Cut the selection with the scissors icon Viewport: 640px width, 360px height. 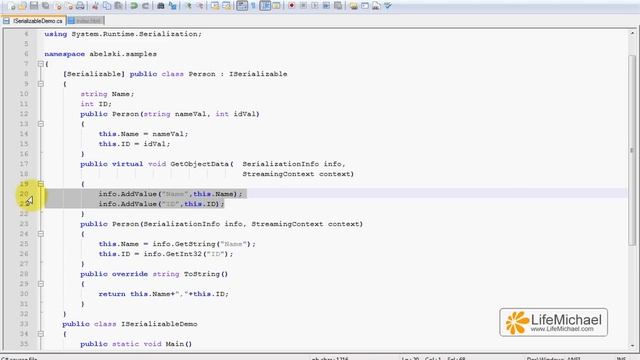point(95,6)
